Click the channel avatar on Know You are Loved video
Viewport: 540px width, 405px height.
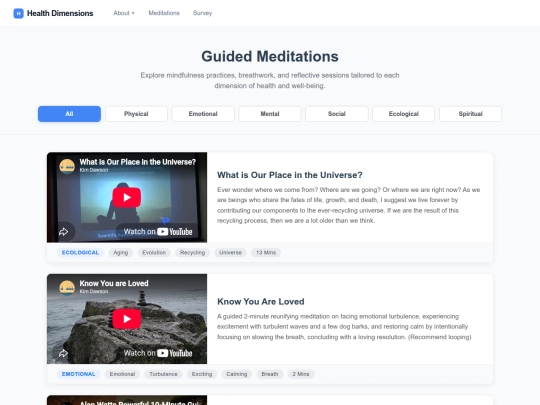click(67, 288)
